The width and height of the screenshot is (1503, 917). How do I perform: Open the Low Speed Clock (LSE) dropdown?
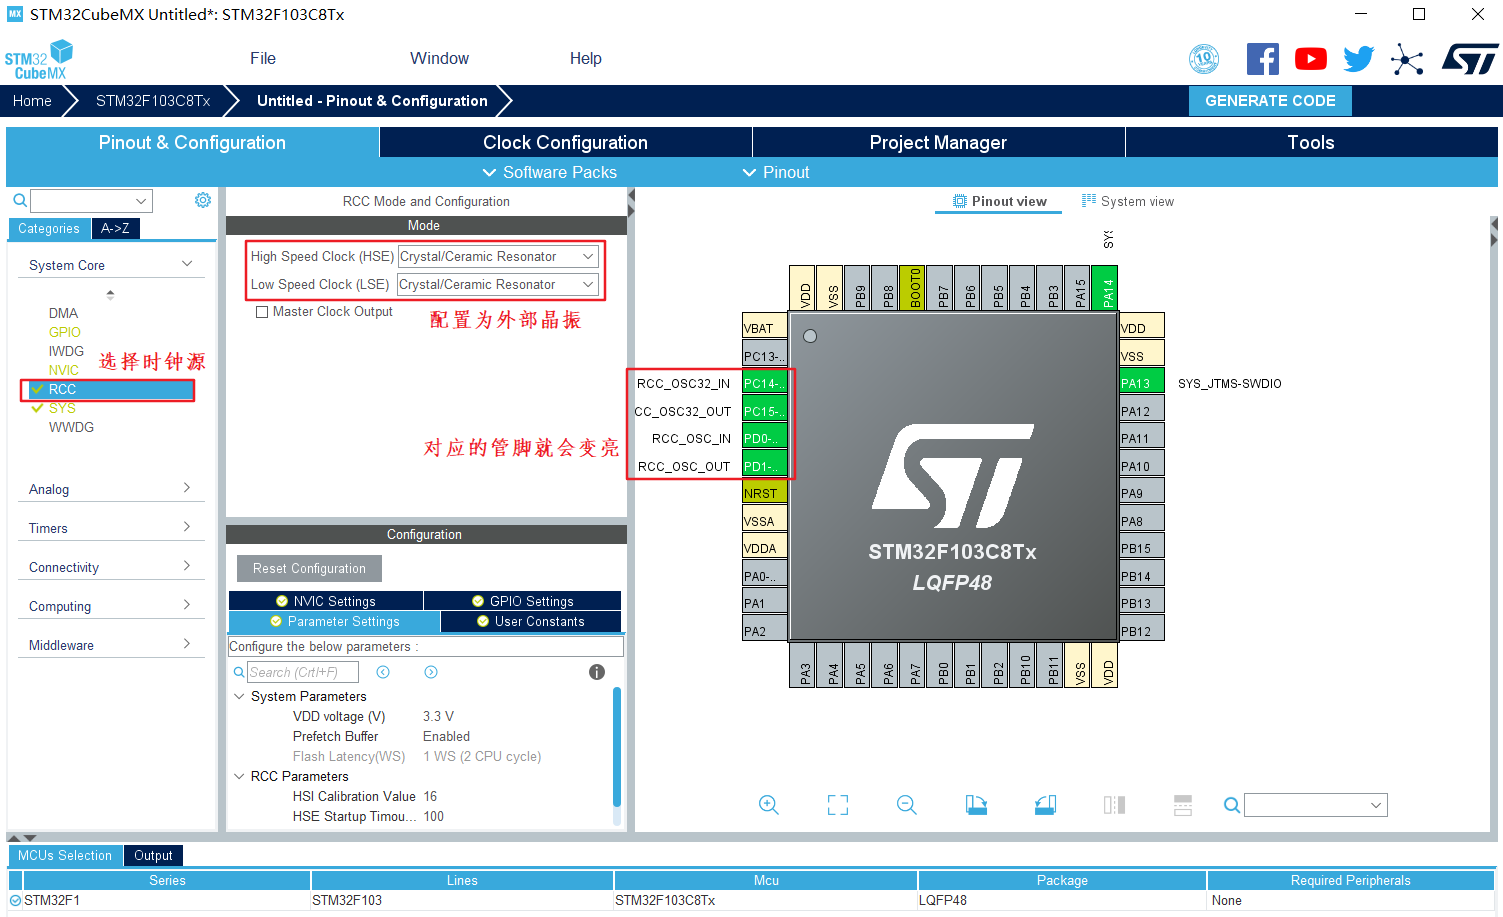click(498, 285)
